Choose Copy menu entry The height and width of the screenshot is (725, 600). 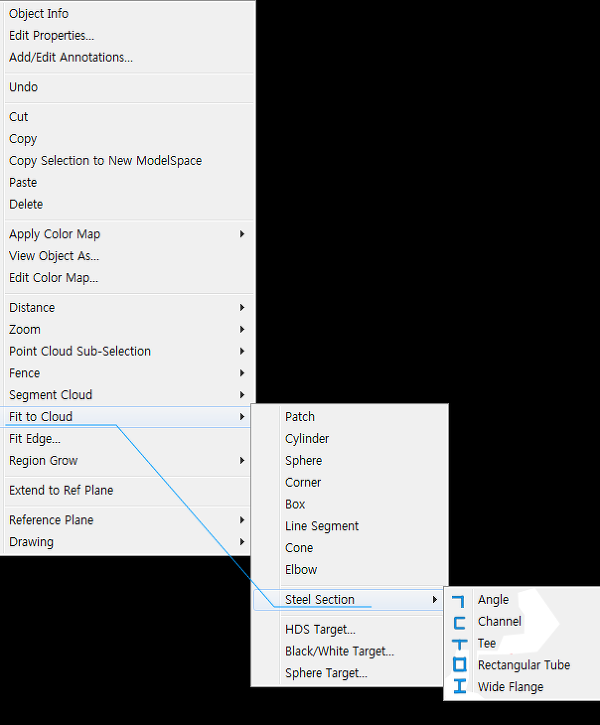(23, 139)
